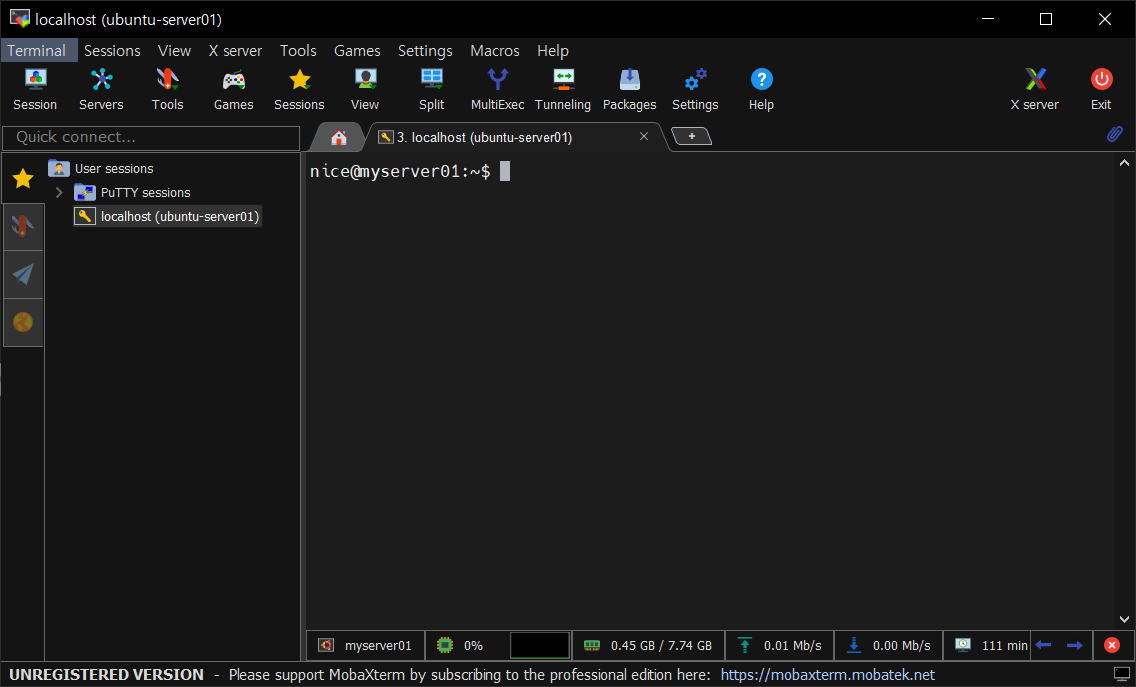The width and height of the screenshot is (1136, 687).
Task: Open the Session toolbar button
Action: tap(35, 89)
